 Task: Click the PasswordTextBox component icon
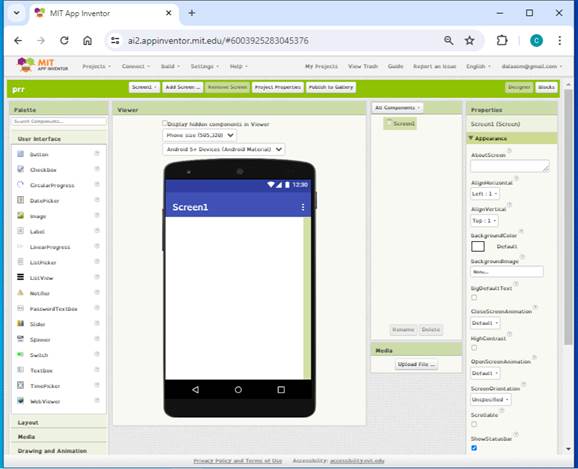coord(21,308)
